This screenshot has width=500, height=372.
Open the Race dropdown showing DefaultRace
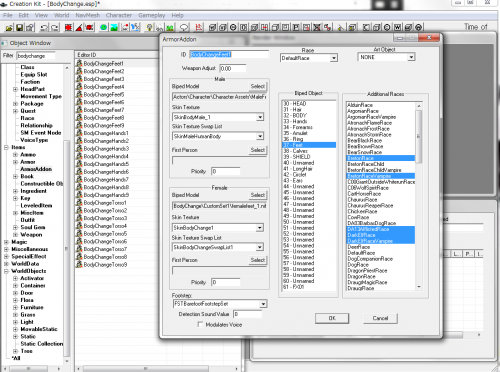point(309,58)
